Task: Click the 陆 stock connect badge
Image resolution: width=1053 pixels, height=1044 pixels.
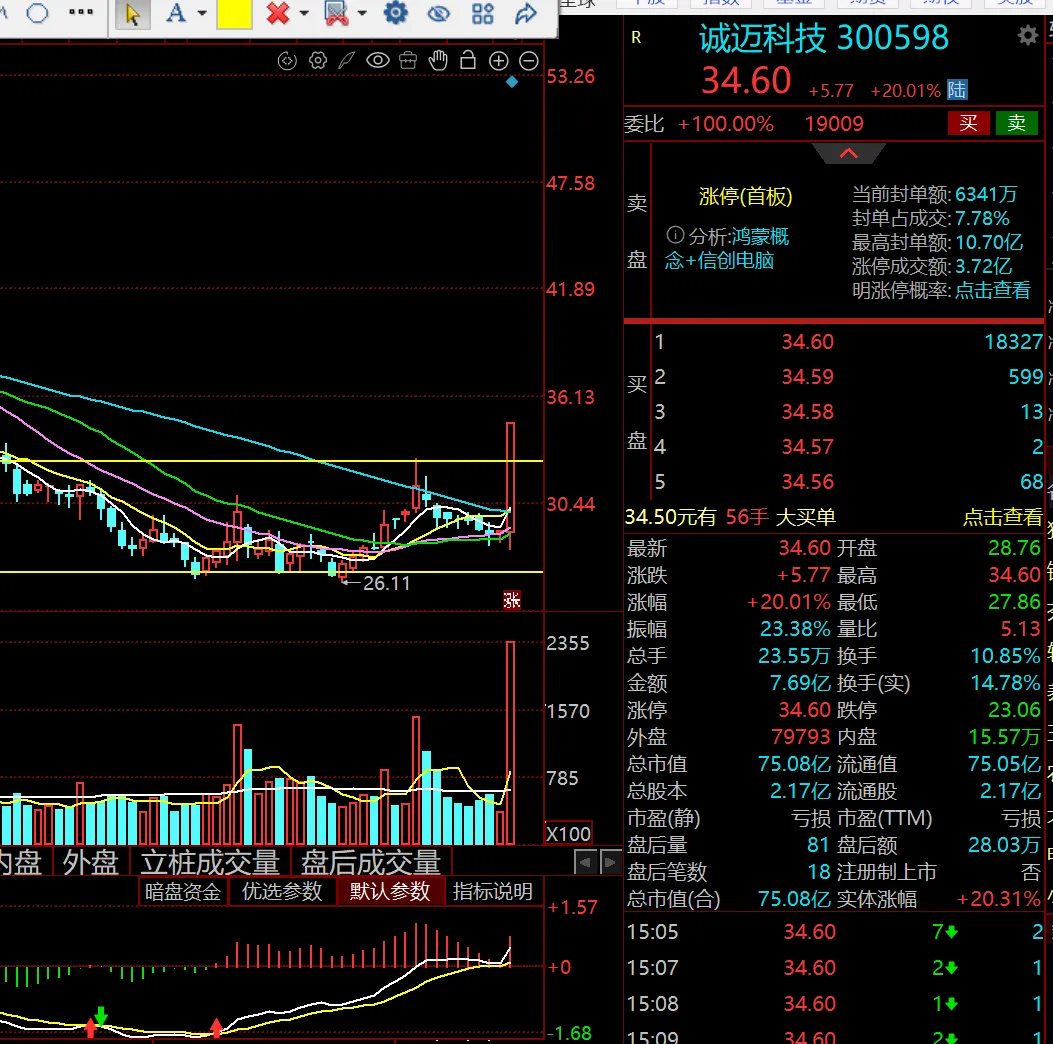Action: click(956, 90)
